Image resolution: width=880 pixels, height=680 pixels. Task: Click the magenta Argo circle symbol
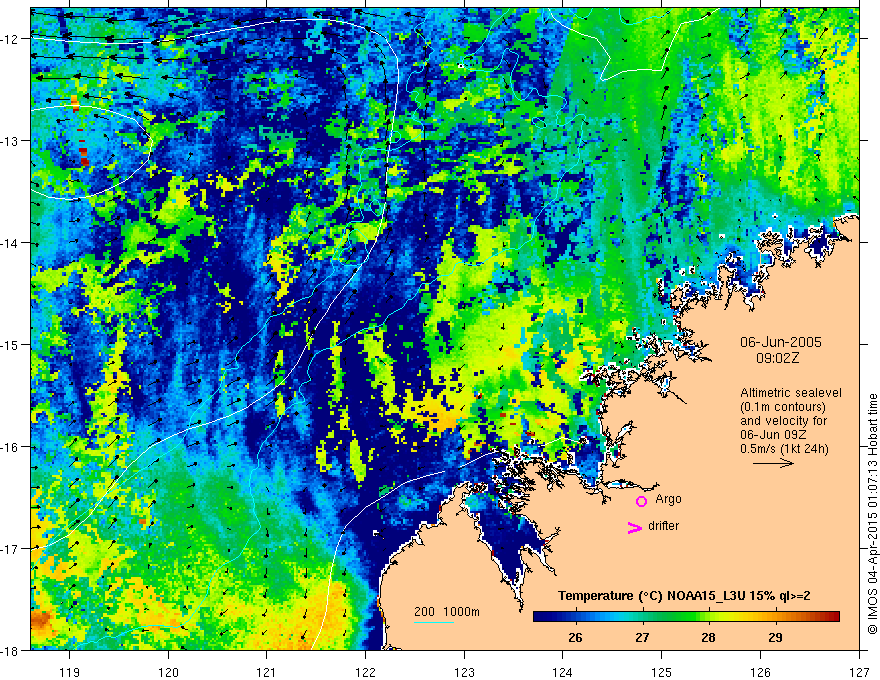coord(641,502)
